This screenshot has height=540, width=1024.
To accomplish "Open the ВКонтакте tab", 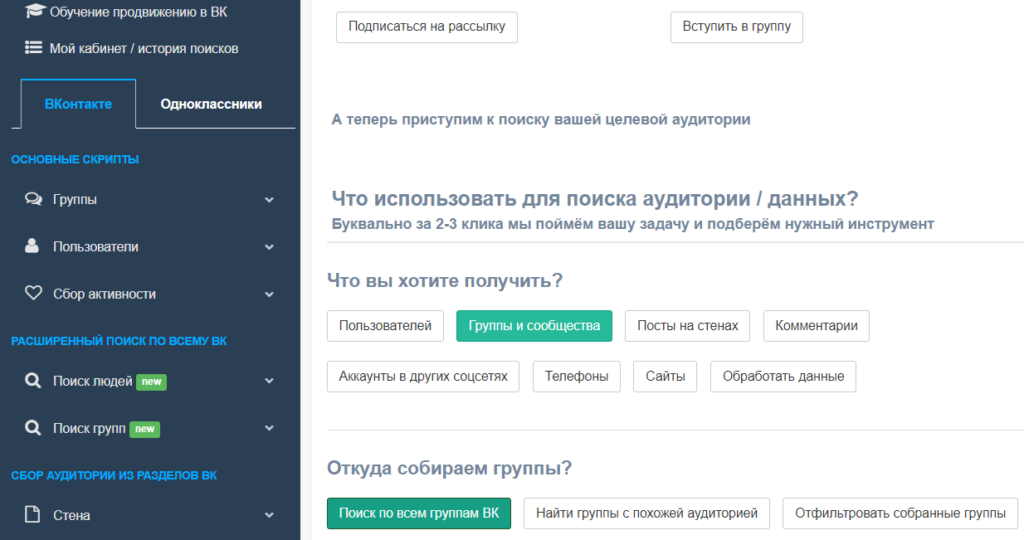I will [x=78, y=104].
